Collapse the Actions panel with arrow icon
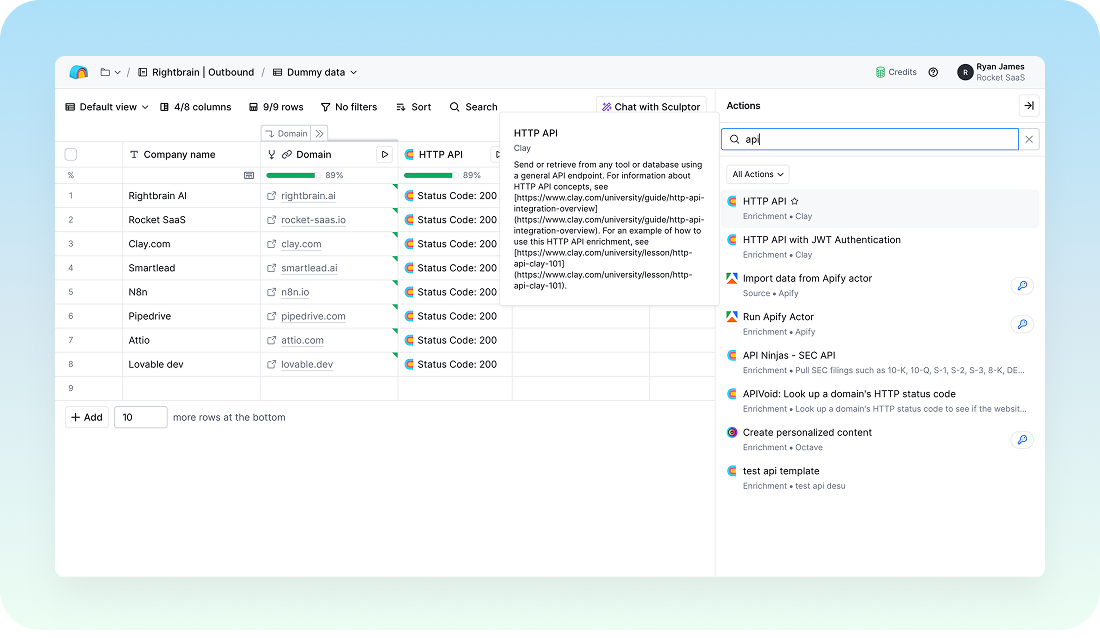The width and height of the screenshot is (1100, 638). (x=1028, y=106)
